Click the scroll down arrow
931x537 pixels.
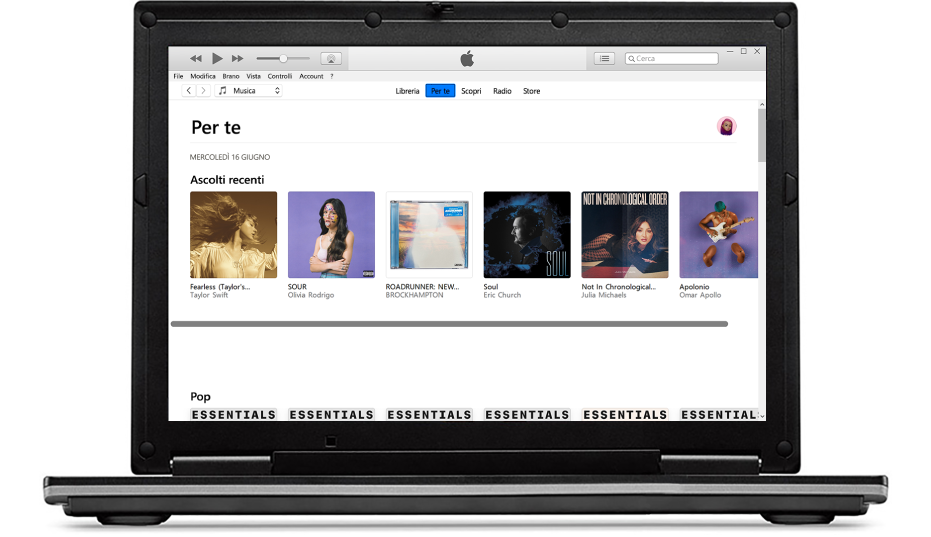(762, 416)
